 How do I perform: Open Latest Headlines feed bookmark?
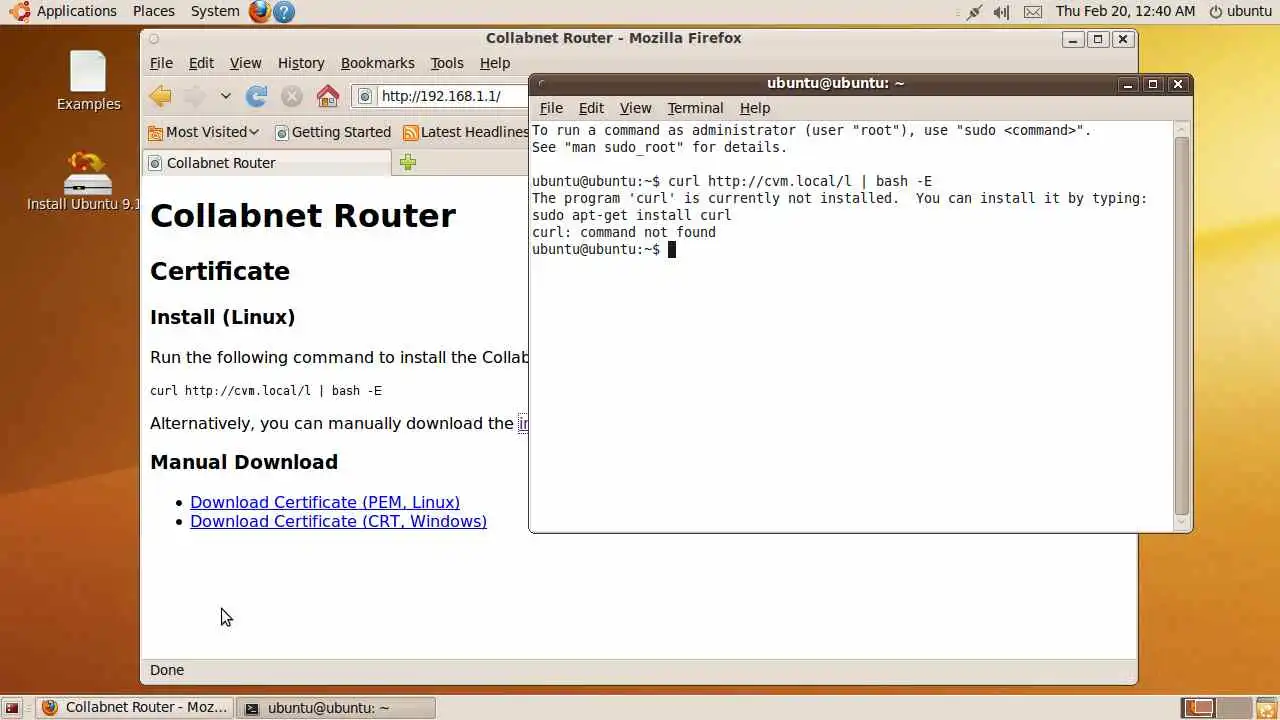466,132
